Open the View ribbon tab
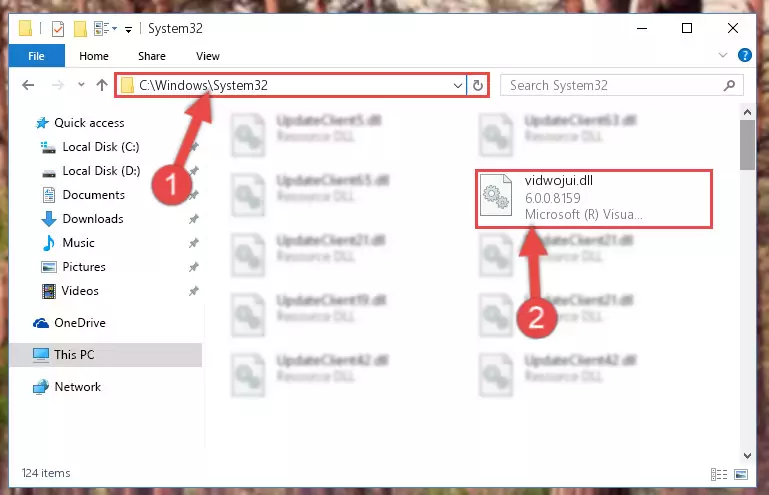This screenshot has height=495, width=769. (208, 56)
